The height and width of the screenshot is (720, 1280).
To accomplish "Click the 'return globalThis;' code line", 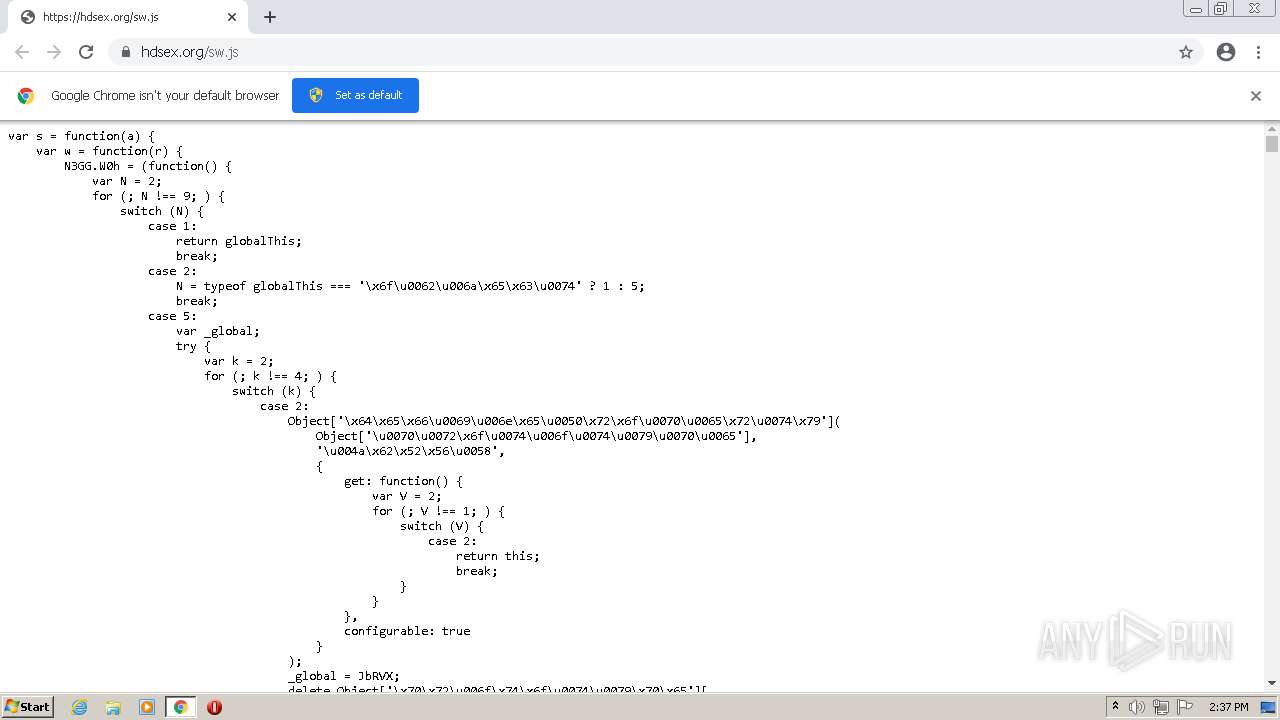I will pos(238,241).
